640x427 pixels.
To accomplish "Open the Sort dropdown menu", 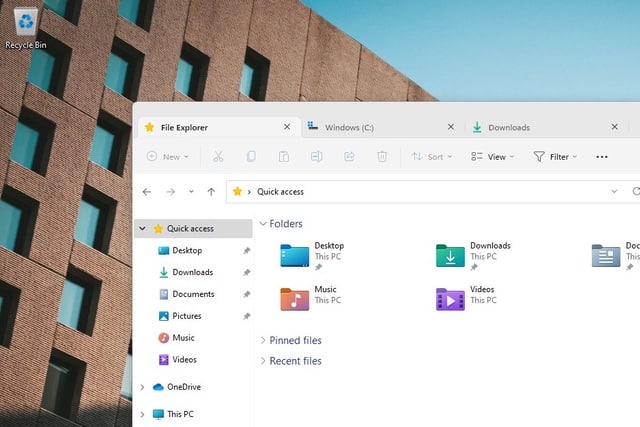I will coord(432,157).
